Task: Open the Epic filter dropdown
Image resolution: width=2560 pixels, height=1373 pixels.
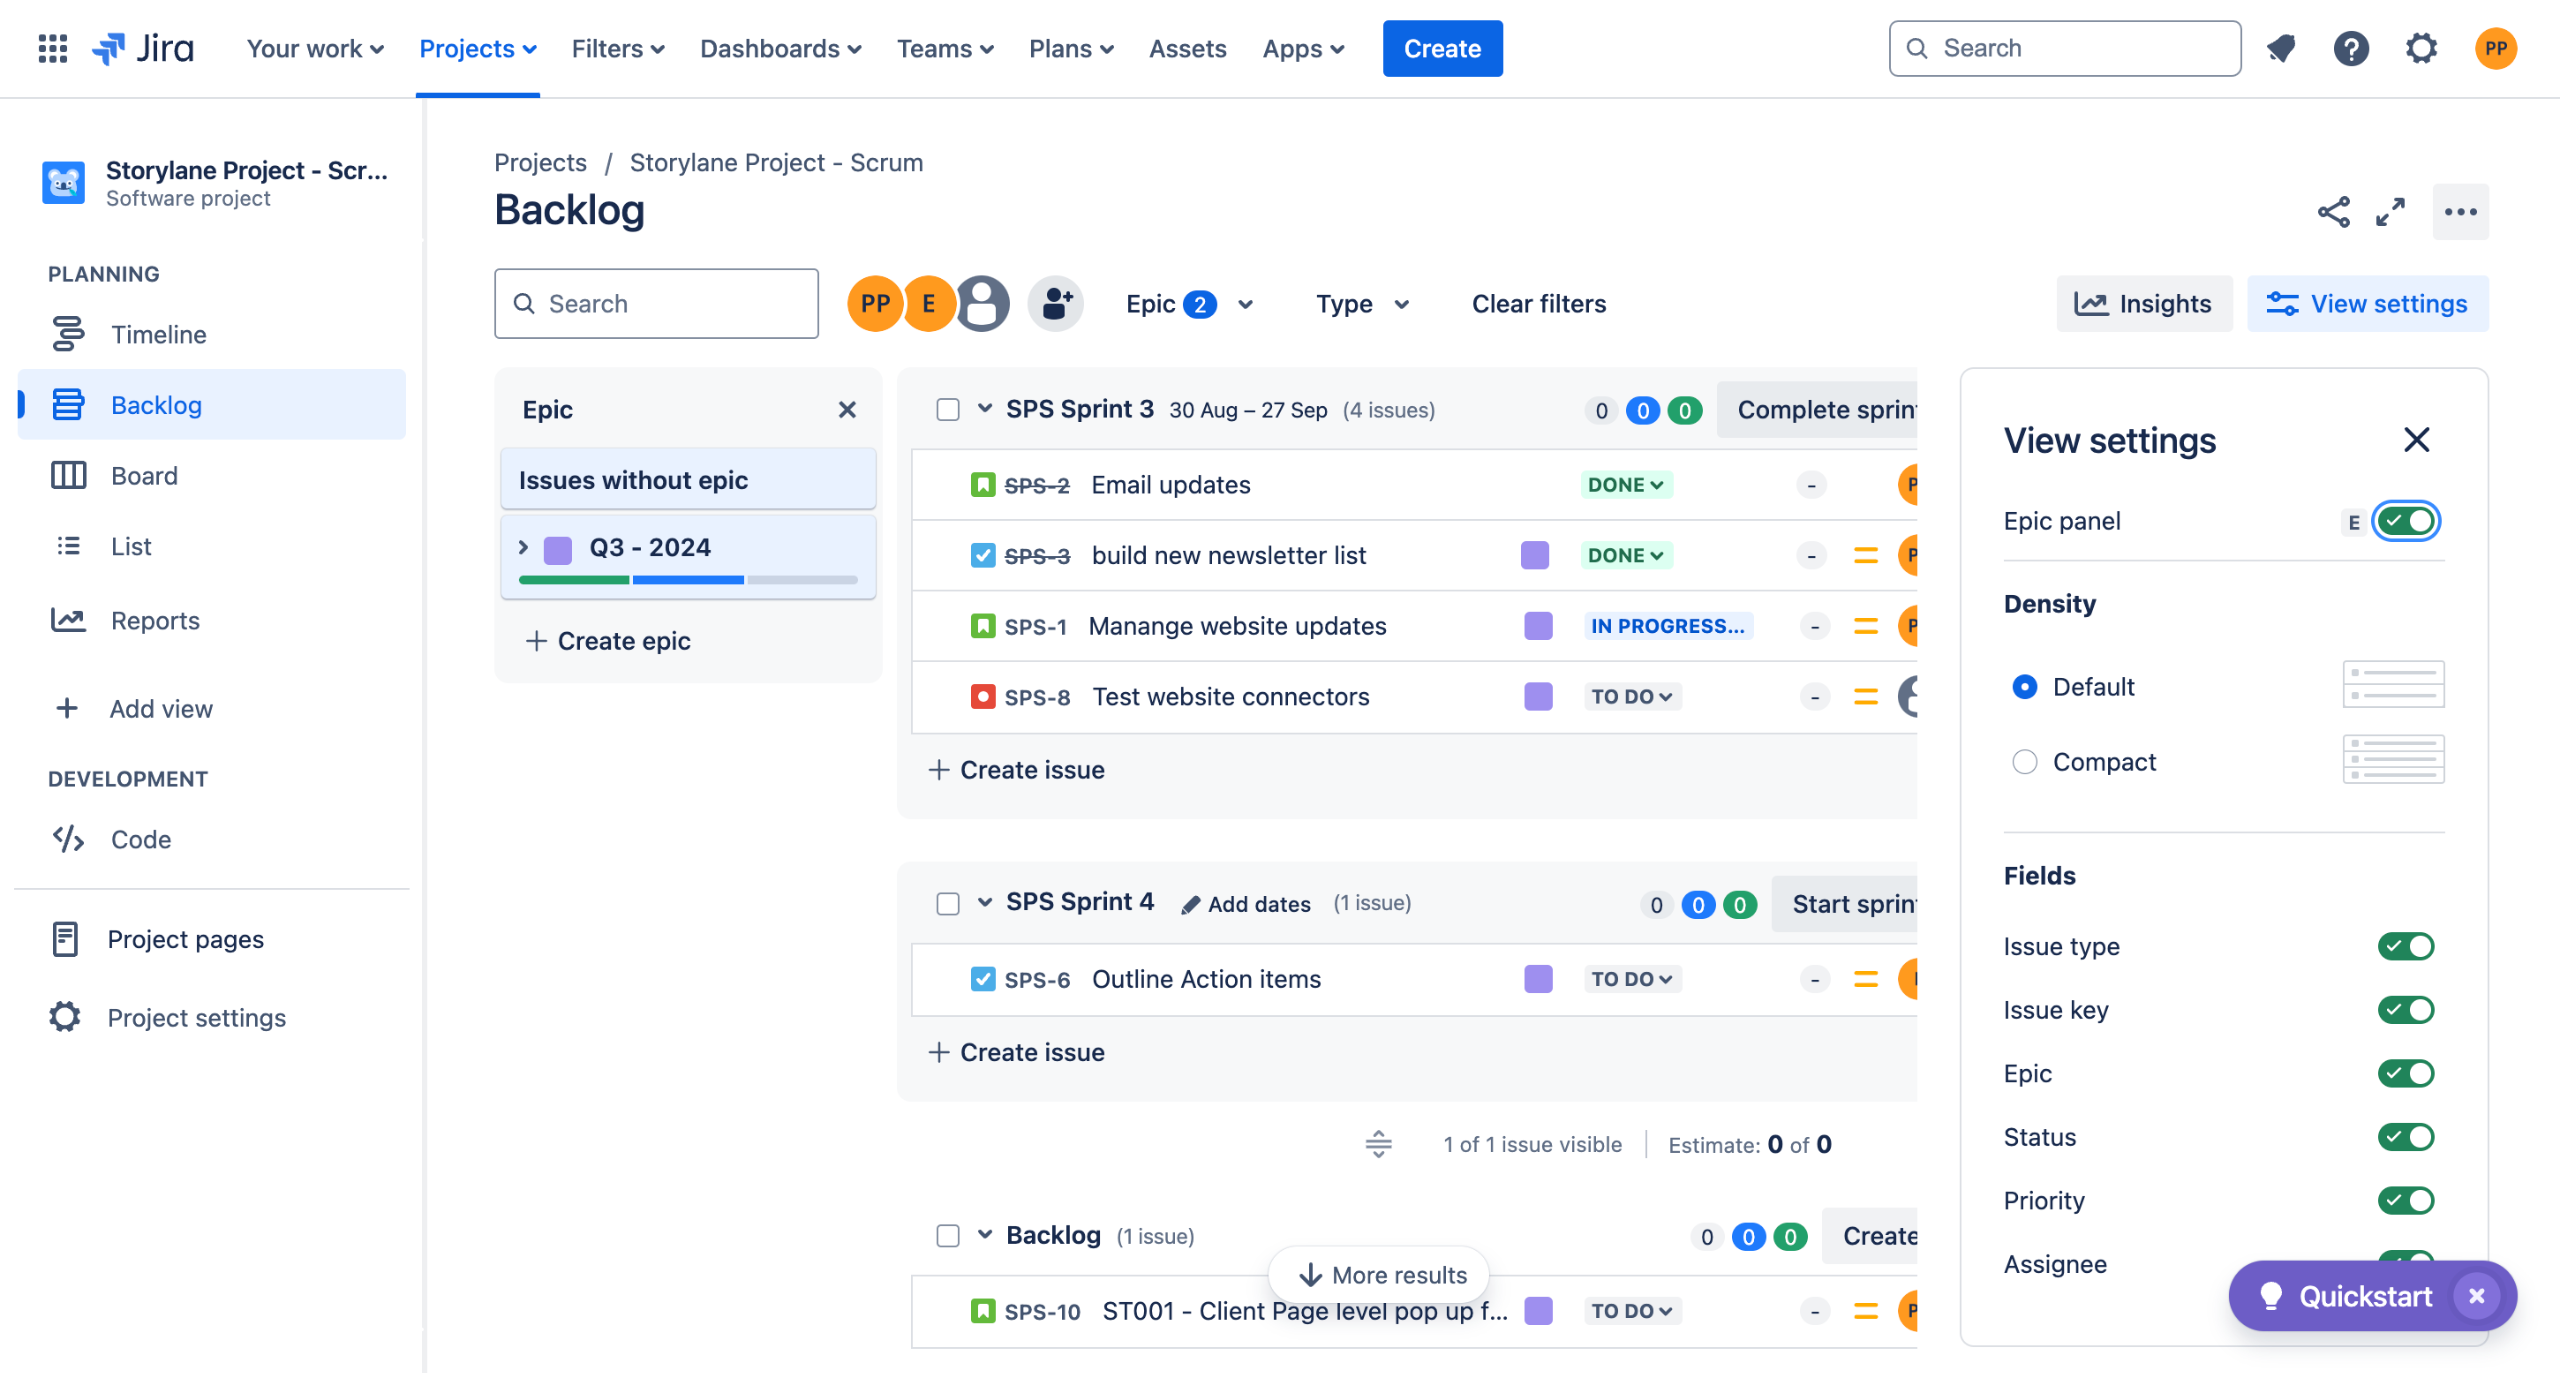Action: click(1189, 304)
